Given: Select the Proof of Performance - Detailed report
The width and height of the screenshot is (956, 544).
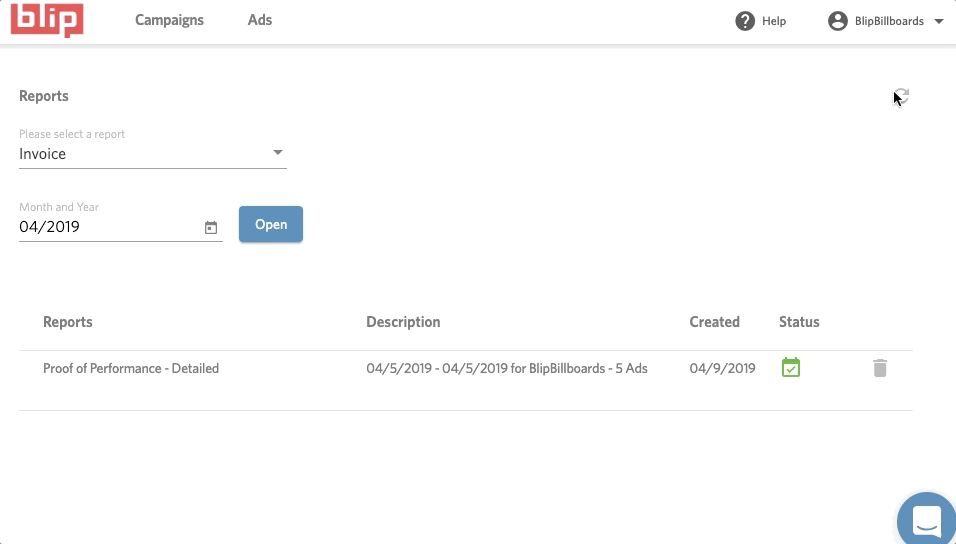Looking at the screenshot, I should tap(131, 368).
